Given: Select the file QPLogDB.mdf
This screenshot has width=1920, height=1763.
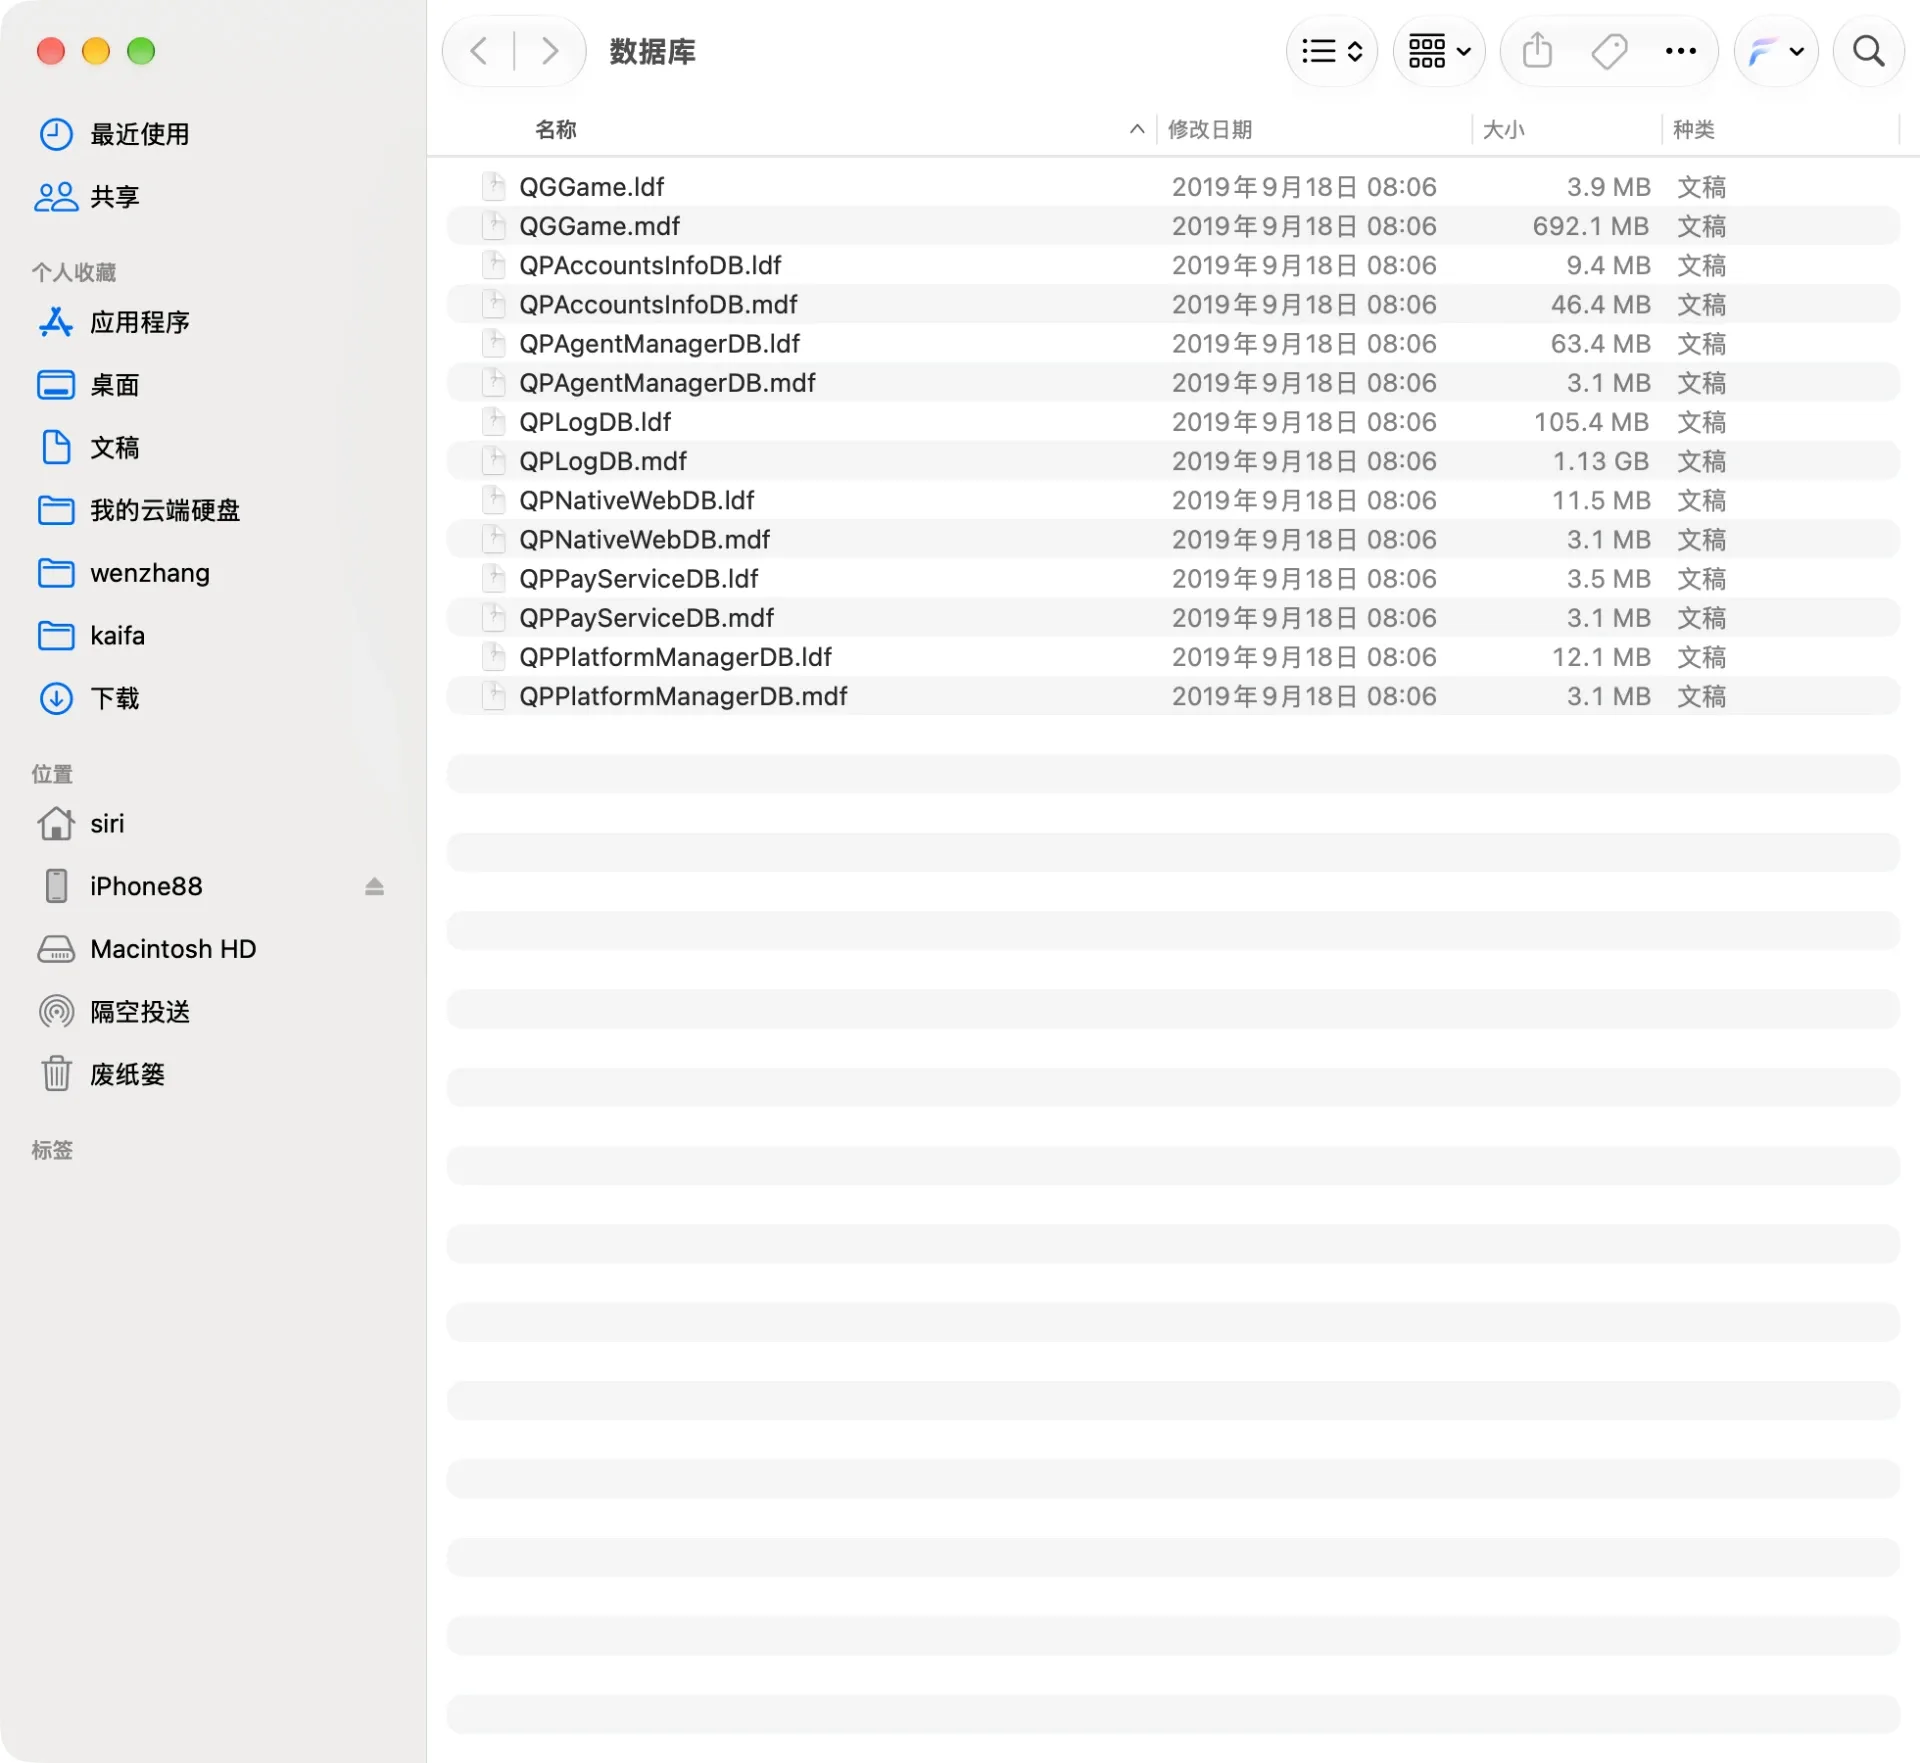Looking at the screenshot, I should 1173,461.
